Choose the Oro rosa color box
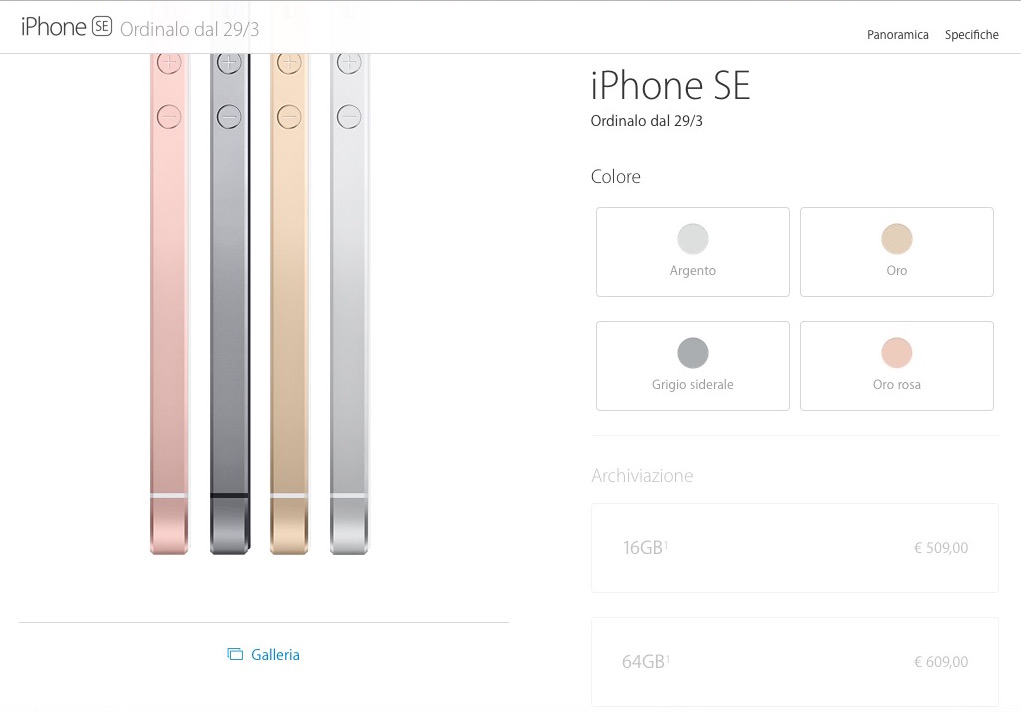 [x=897, y=366]
